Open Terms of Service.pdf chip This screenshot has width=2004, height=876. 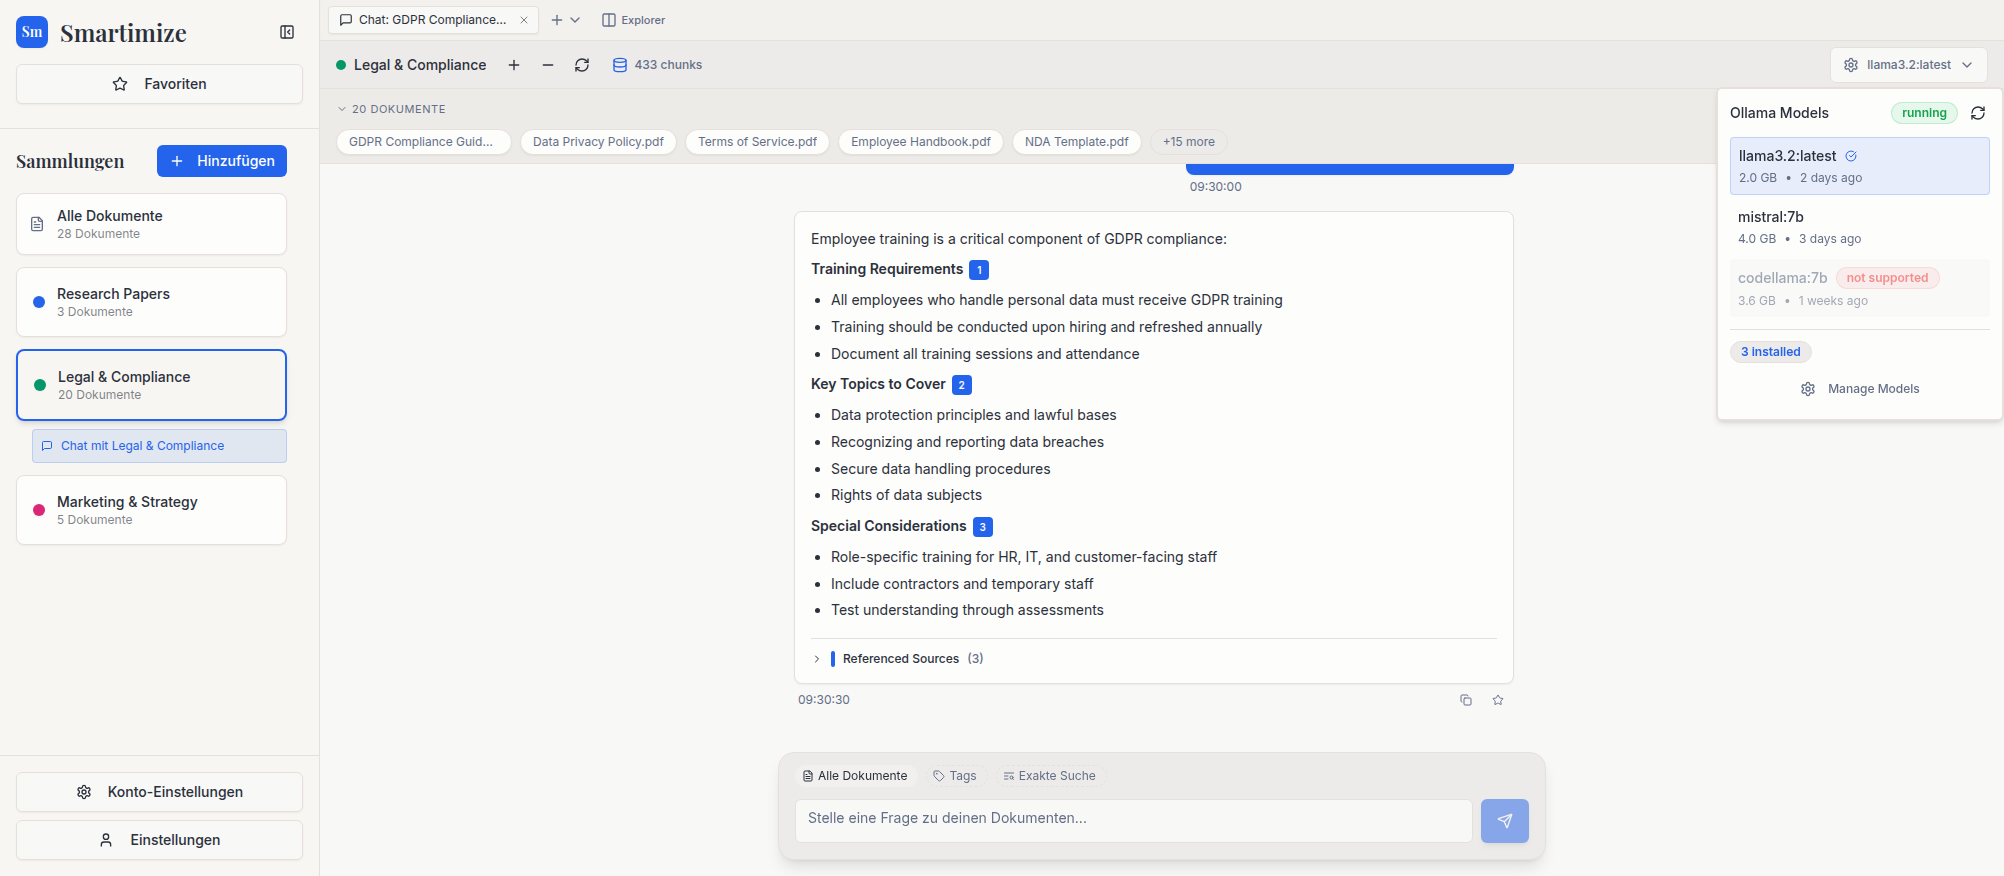tap(757, 142)
